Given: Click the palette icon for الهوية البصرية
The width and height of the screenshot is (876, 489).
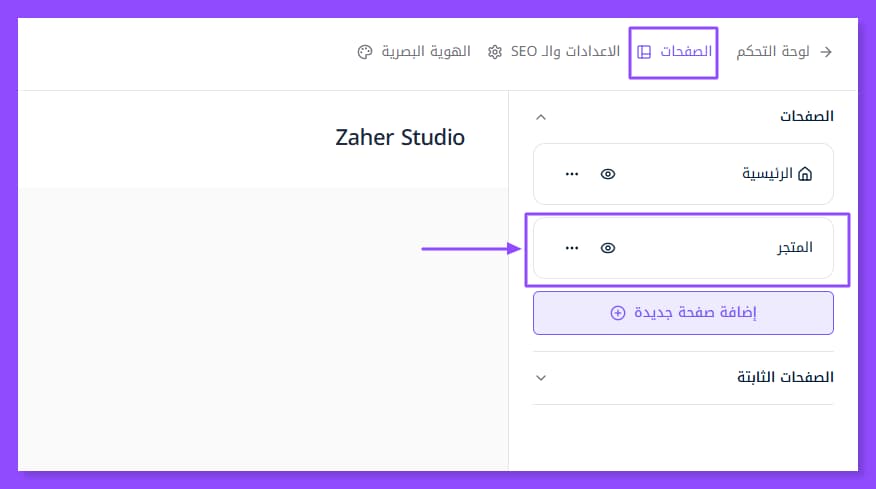Looking at the screenshot, I should [x=364, y=51].
